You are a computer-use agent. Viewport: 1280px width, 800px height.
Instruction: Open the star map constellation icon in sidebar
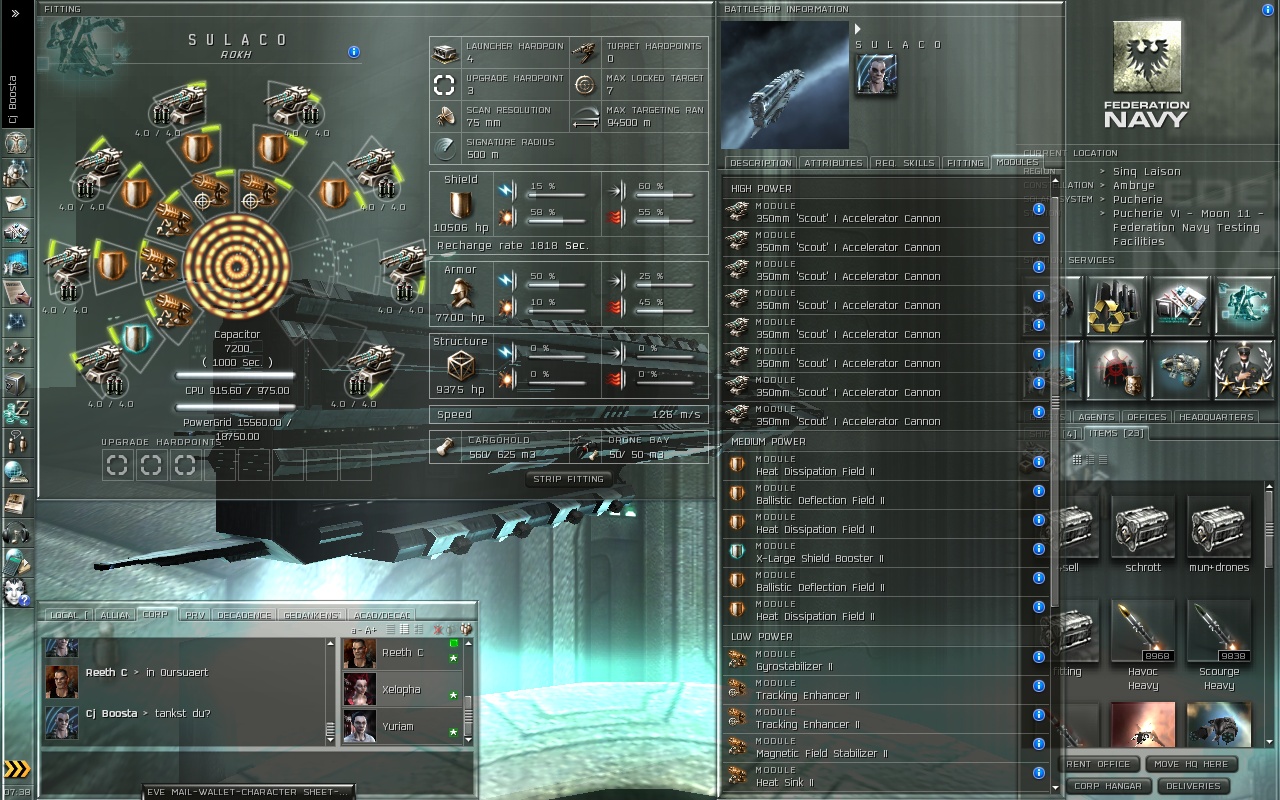(x=16, y=322)
